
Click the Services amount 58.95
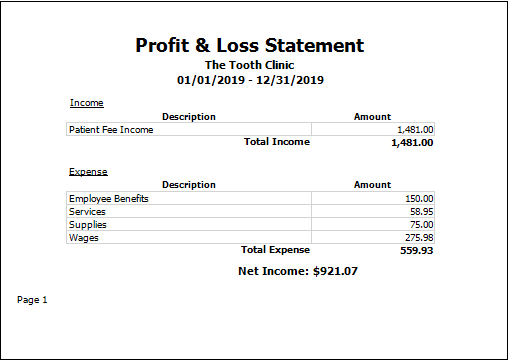pyautogui.click(x=422, y=212)
